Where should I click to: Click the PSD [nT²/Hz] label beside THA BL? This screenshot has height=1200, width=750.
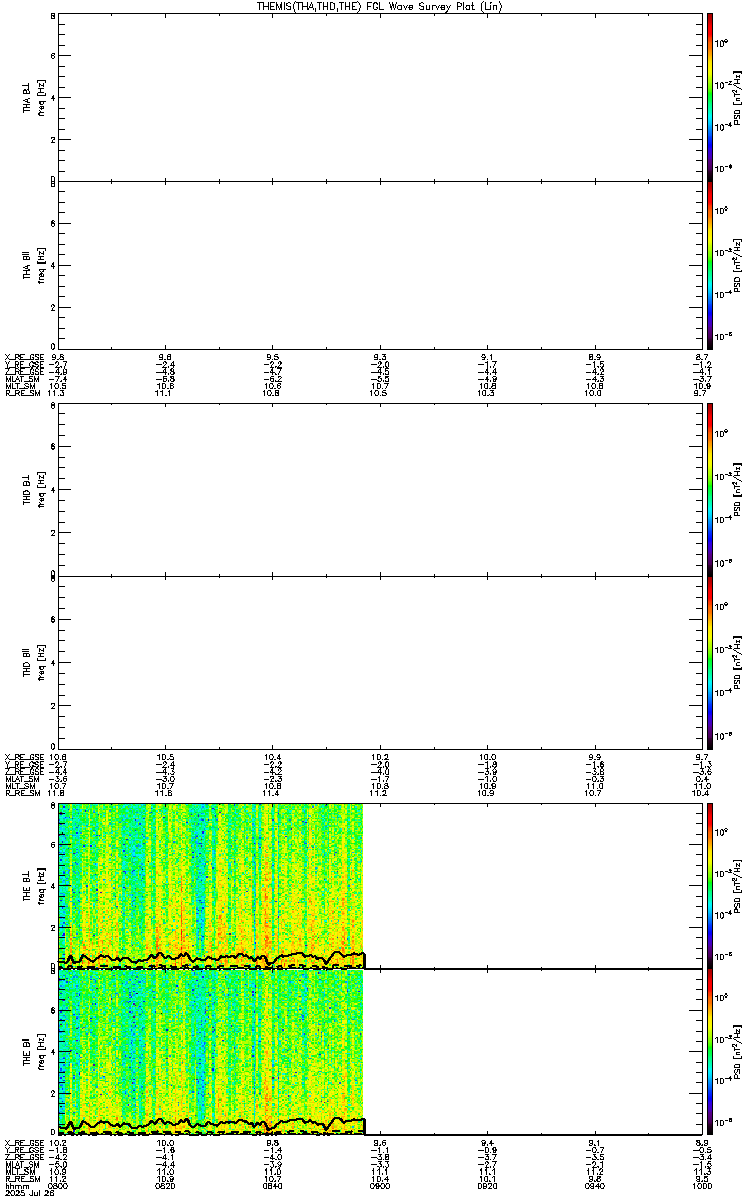coord(737,97)
